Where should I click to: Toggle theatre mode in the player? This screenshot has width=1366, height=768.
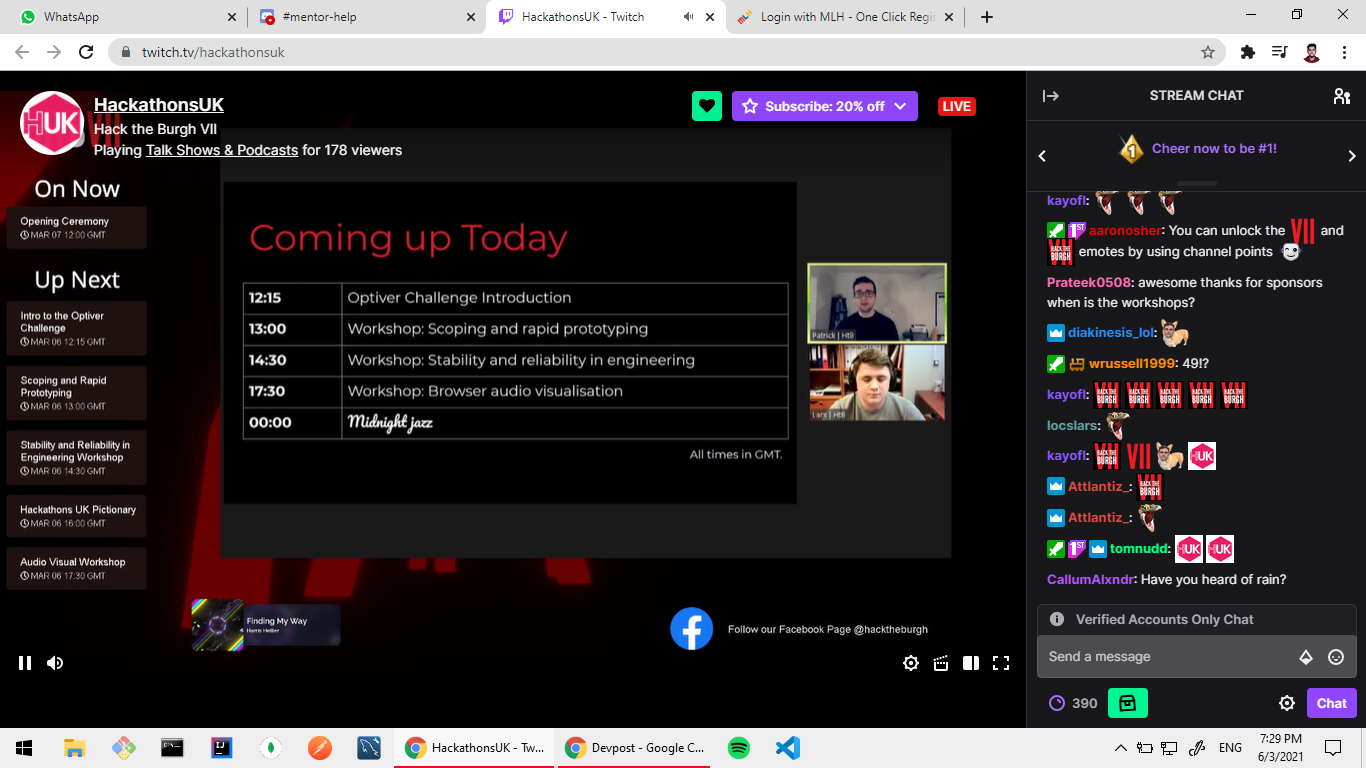click(970, 662)
